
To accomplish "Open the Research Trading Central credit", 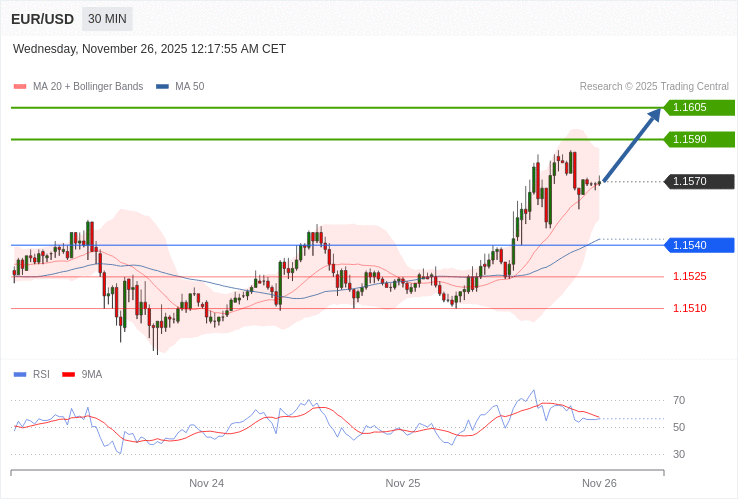I will click(654, 87).
